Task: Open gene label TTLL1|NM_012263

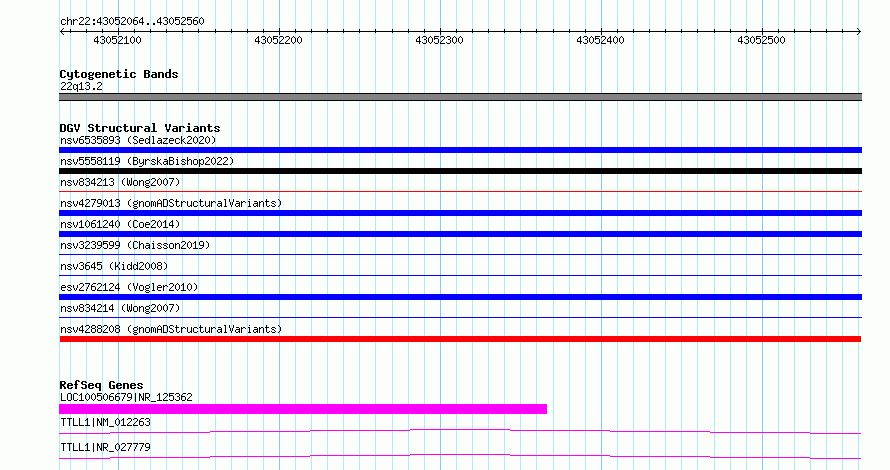Action: 105,422
